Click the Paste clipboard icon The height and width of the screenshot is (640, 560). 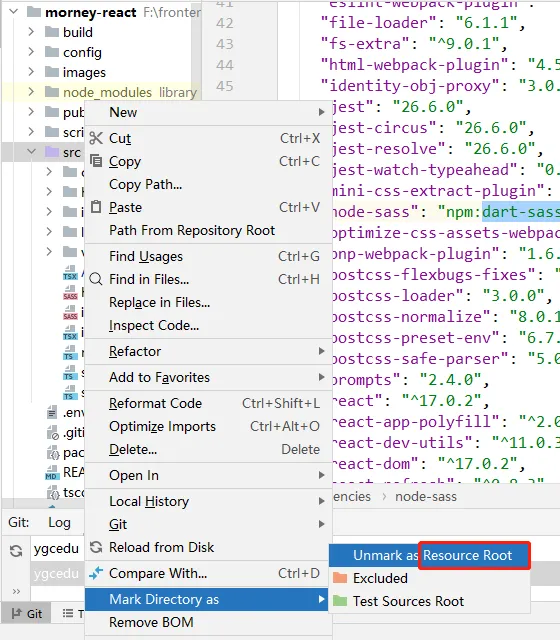tap(96, 207)
